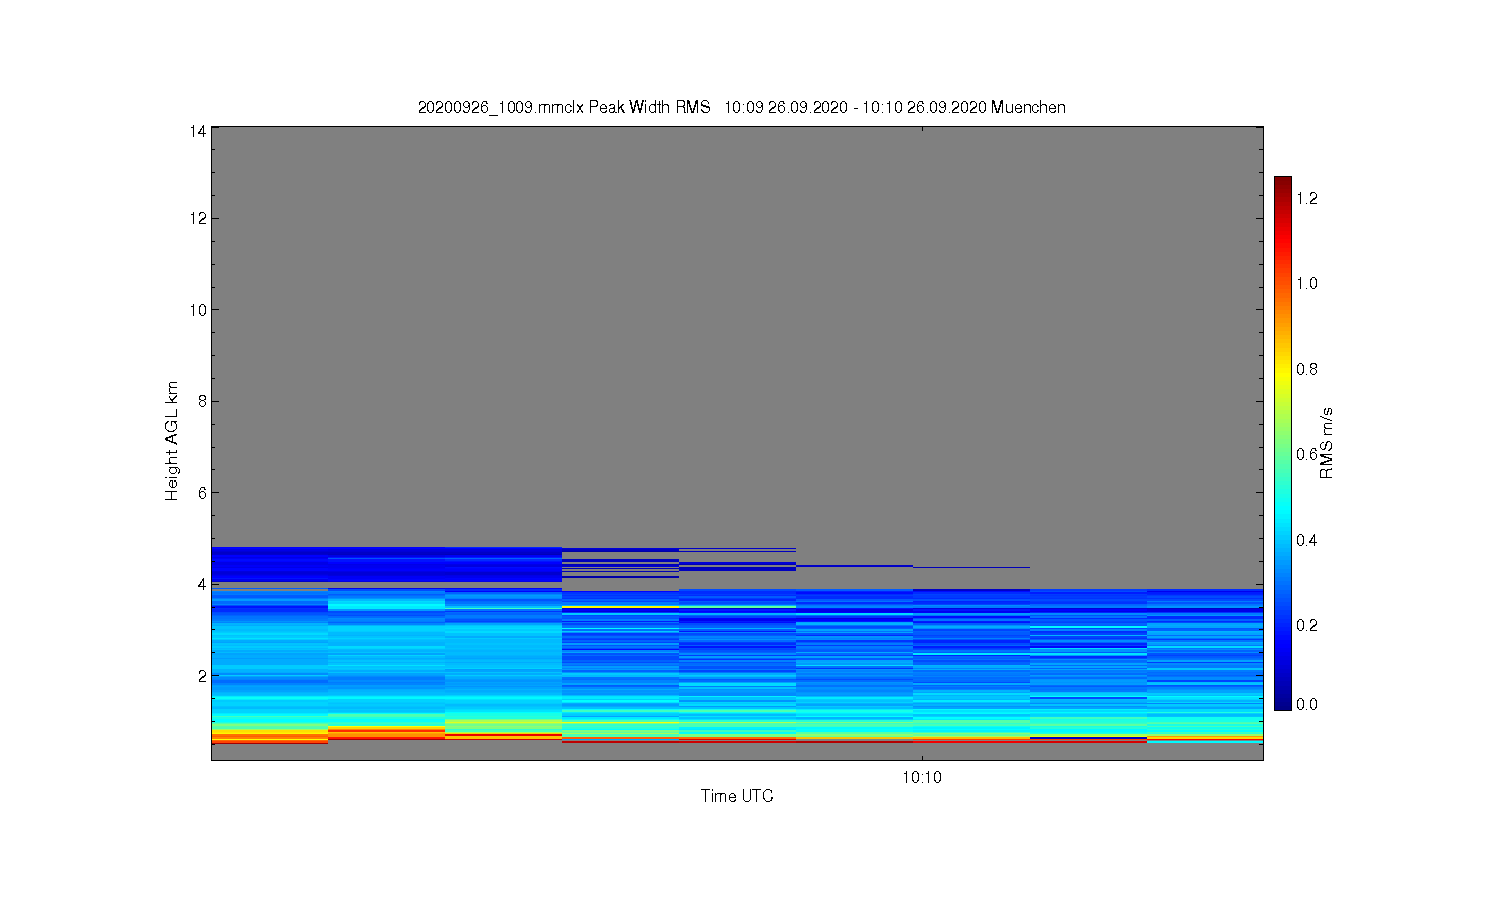Click the thin yellow streak near 3.5 km
The image size is (1500, 900).
pyautogui.click(x=620, y=607)
